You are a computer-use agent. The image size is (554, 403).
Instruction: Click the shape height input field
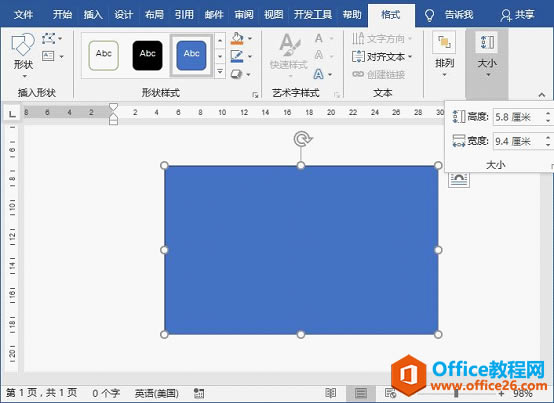pyautogui.click(x=519, y=117)
